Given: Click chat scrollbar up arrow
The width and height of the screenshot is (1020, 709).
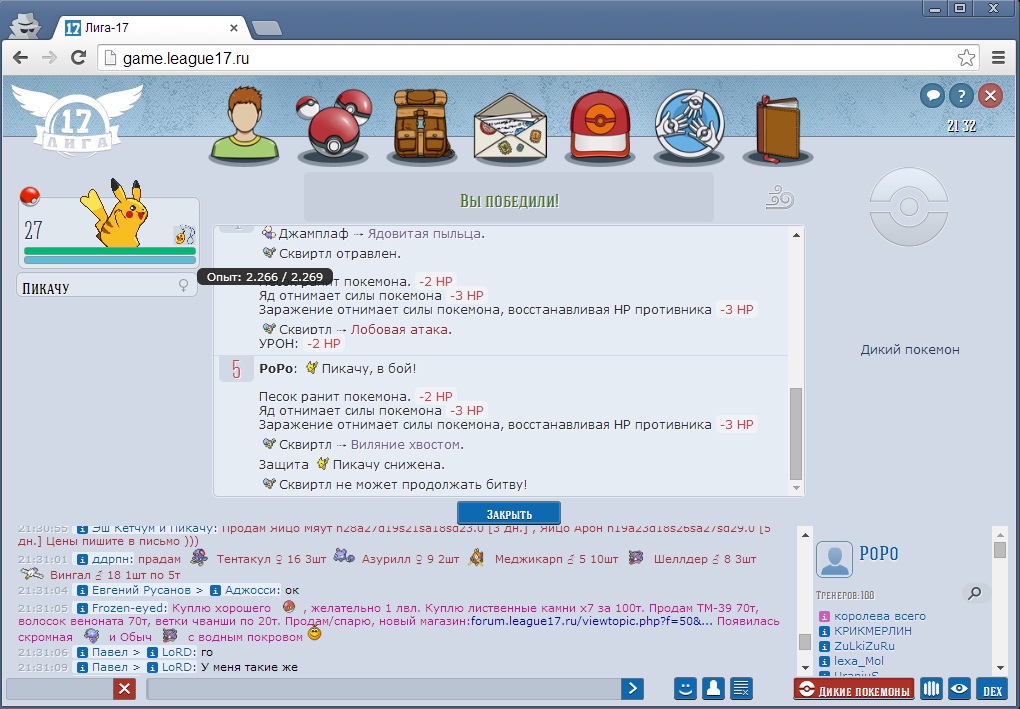Looking at the screenshot, I should tap(805, 535).
